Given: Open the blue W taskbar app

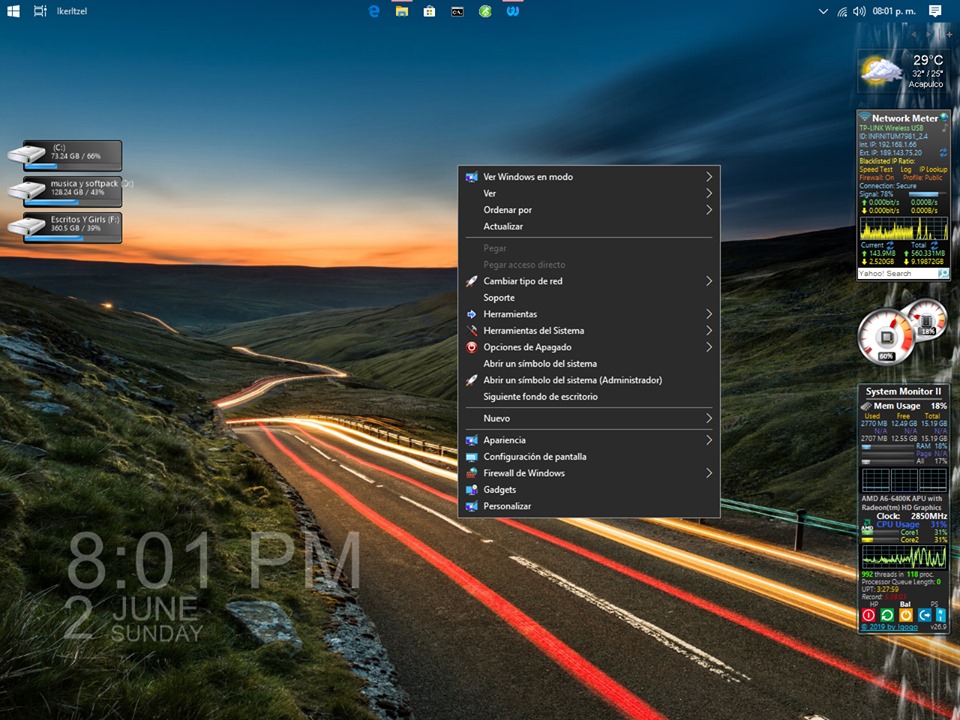Looking at the screenshot, I should click(x=513, y=11).
